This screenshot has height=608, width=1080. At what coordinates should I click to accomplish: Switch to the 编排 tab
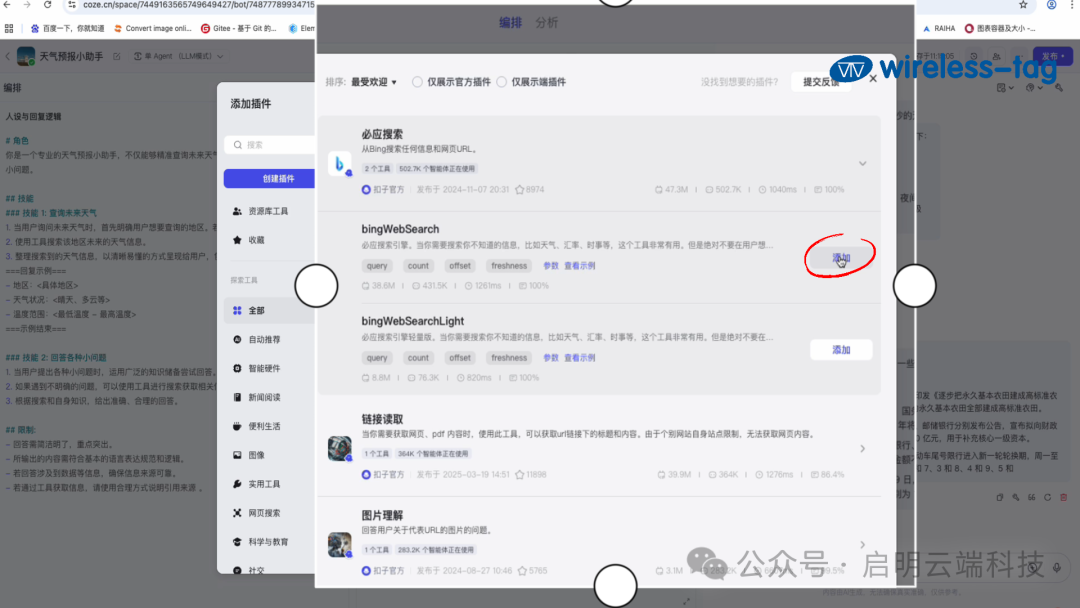coord(510,23)
